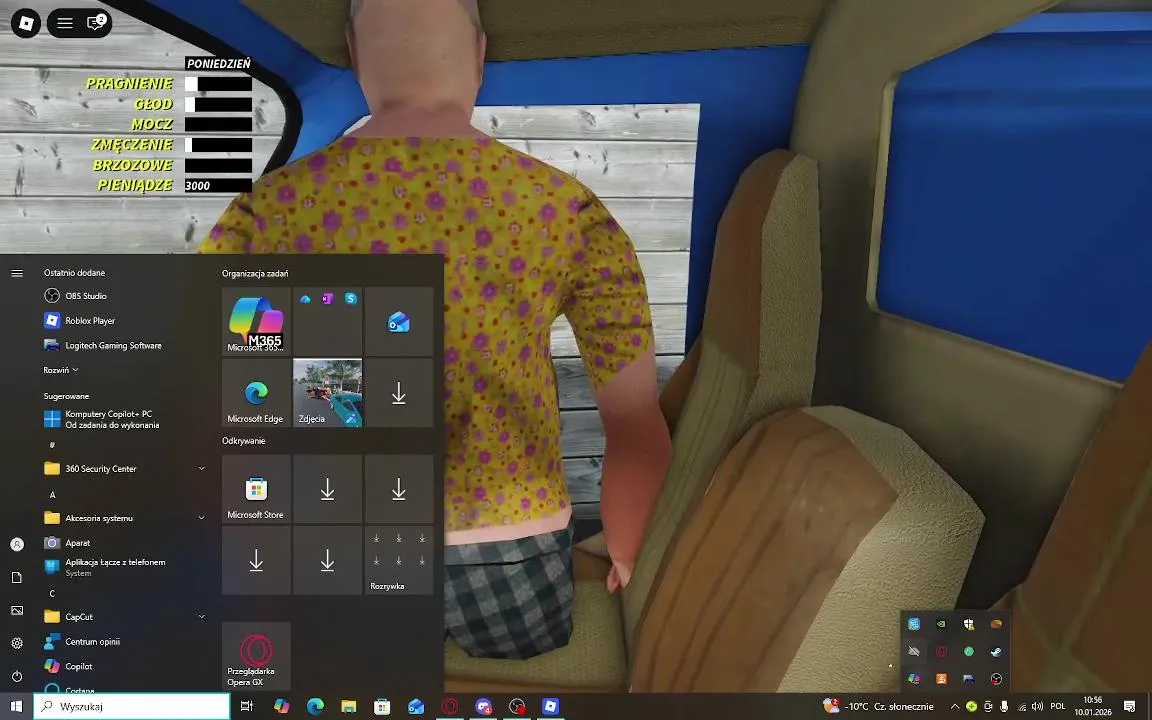Click the Windows Start button
The height and width of the screenshot is (720, 1152).
click(16, 706)
